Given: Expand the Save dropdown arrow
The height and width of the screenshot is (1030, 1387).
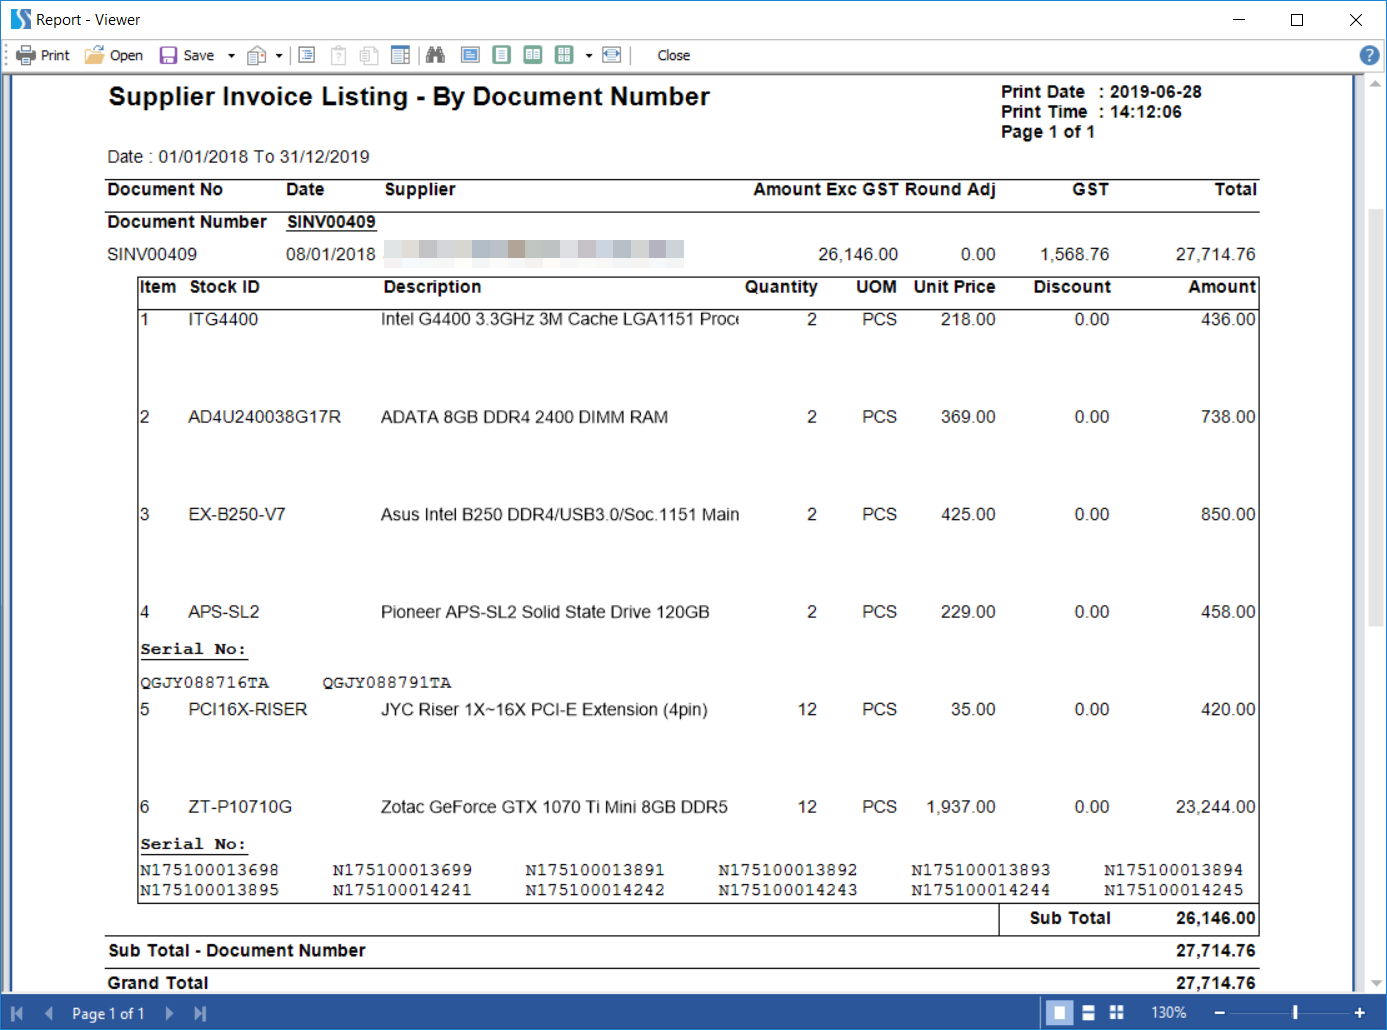Looking at the screenshot, I should tap(231, 56).
